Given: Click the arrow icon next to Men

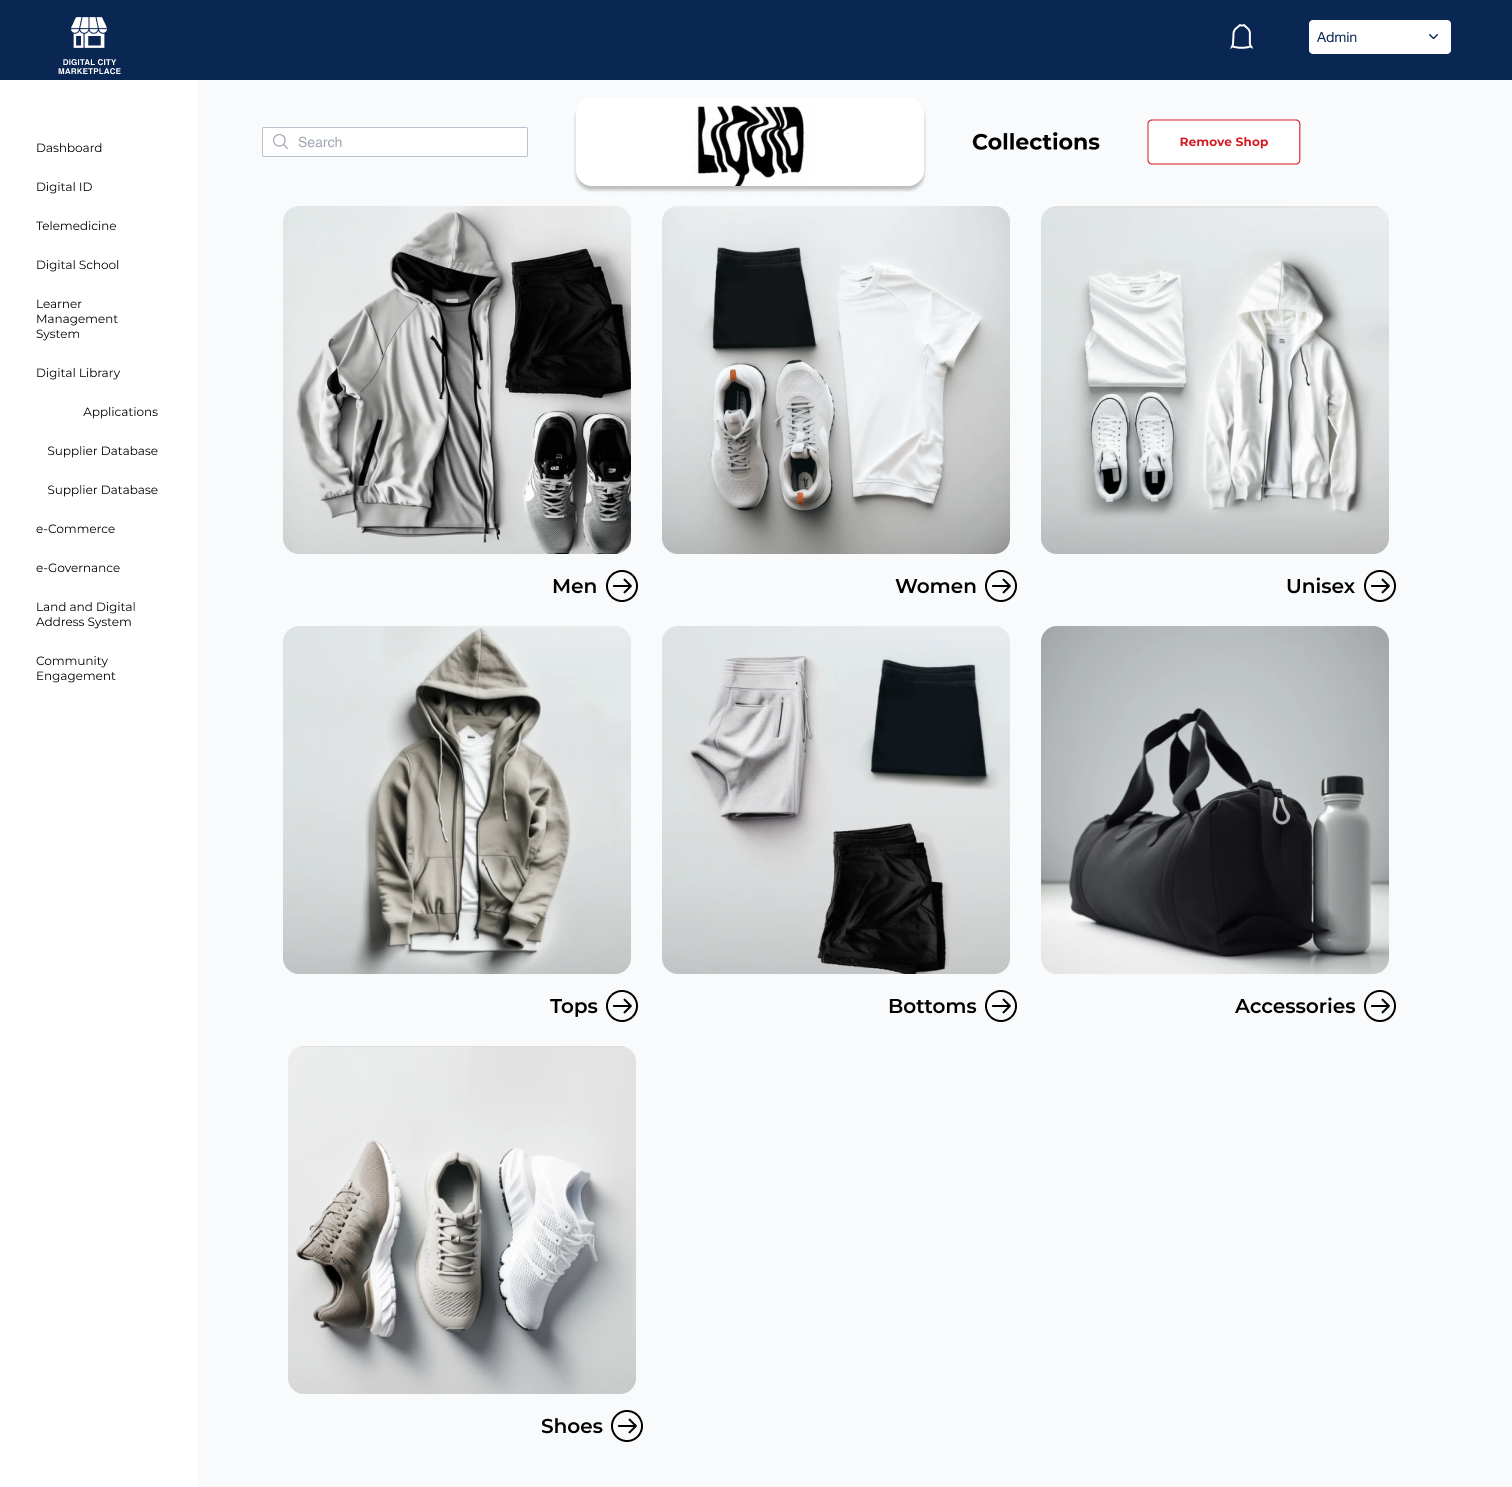Looking at the screenshot, I should coord(622,586).
